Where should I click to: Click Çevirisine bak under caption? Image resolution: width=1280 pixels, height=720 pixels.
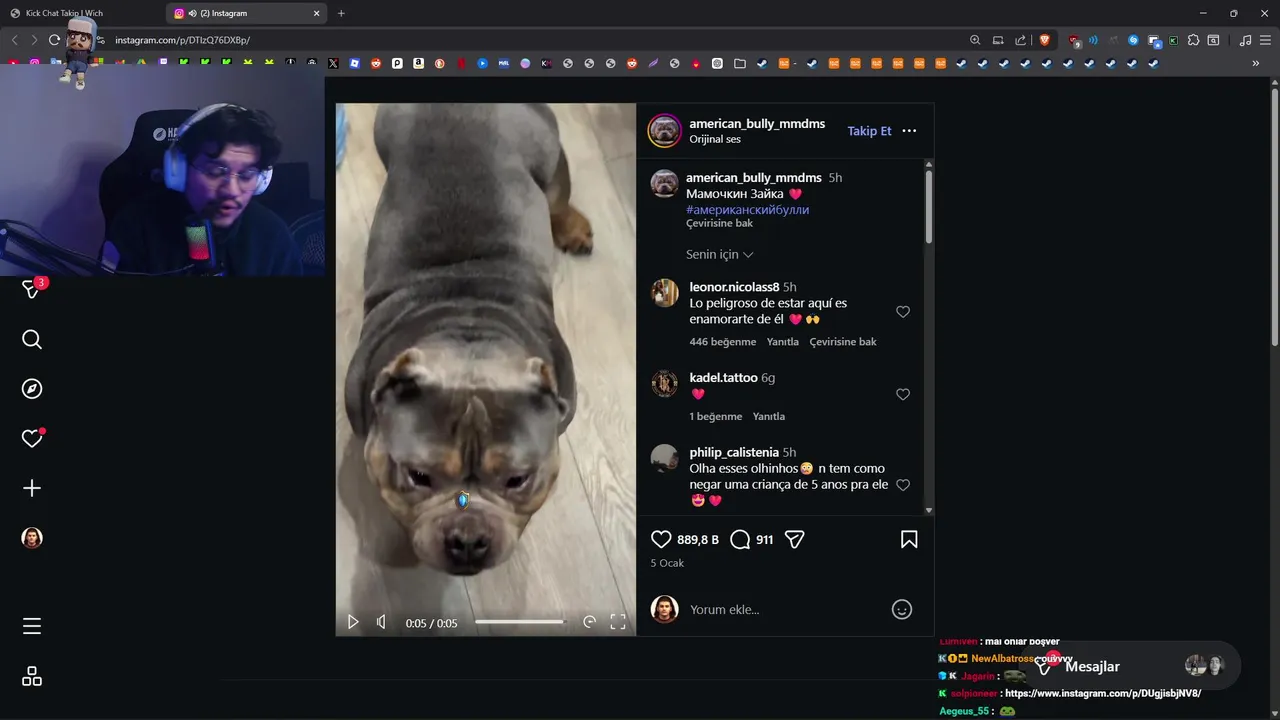coord(719,223)
